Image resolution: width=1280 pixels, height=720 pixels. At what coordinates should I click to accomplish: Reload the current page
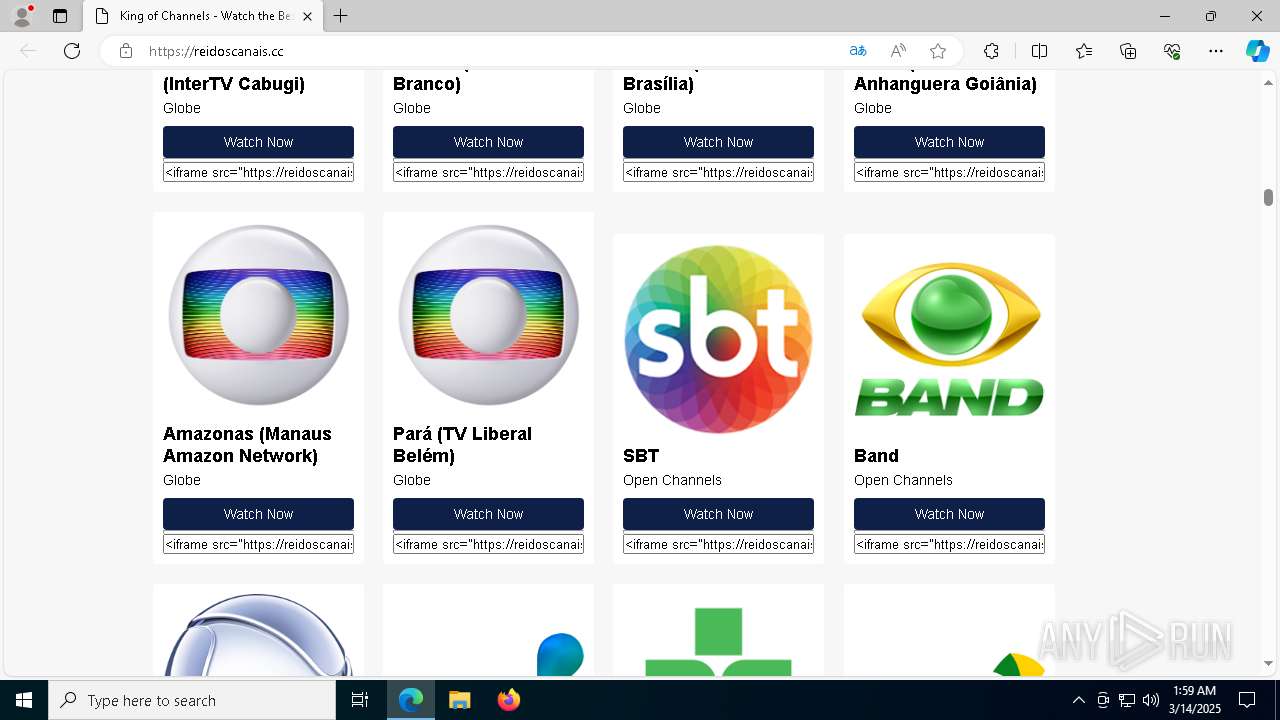coord(72,51)
